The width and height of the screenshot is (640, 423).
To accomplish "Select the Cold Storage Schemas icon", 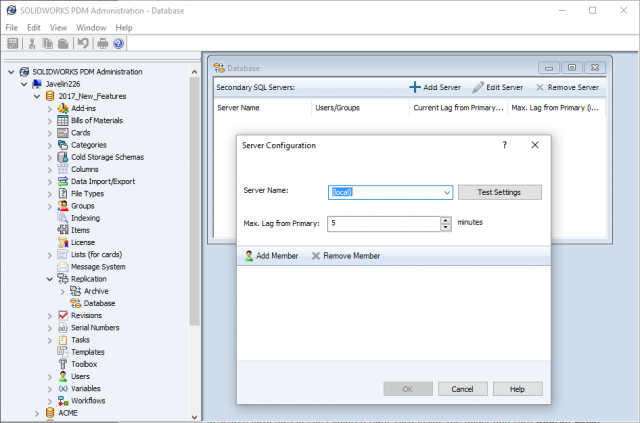I will (x=63, y=157).
